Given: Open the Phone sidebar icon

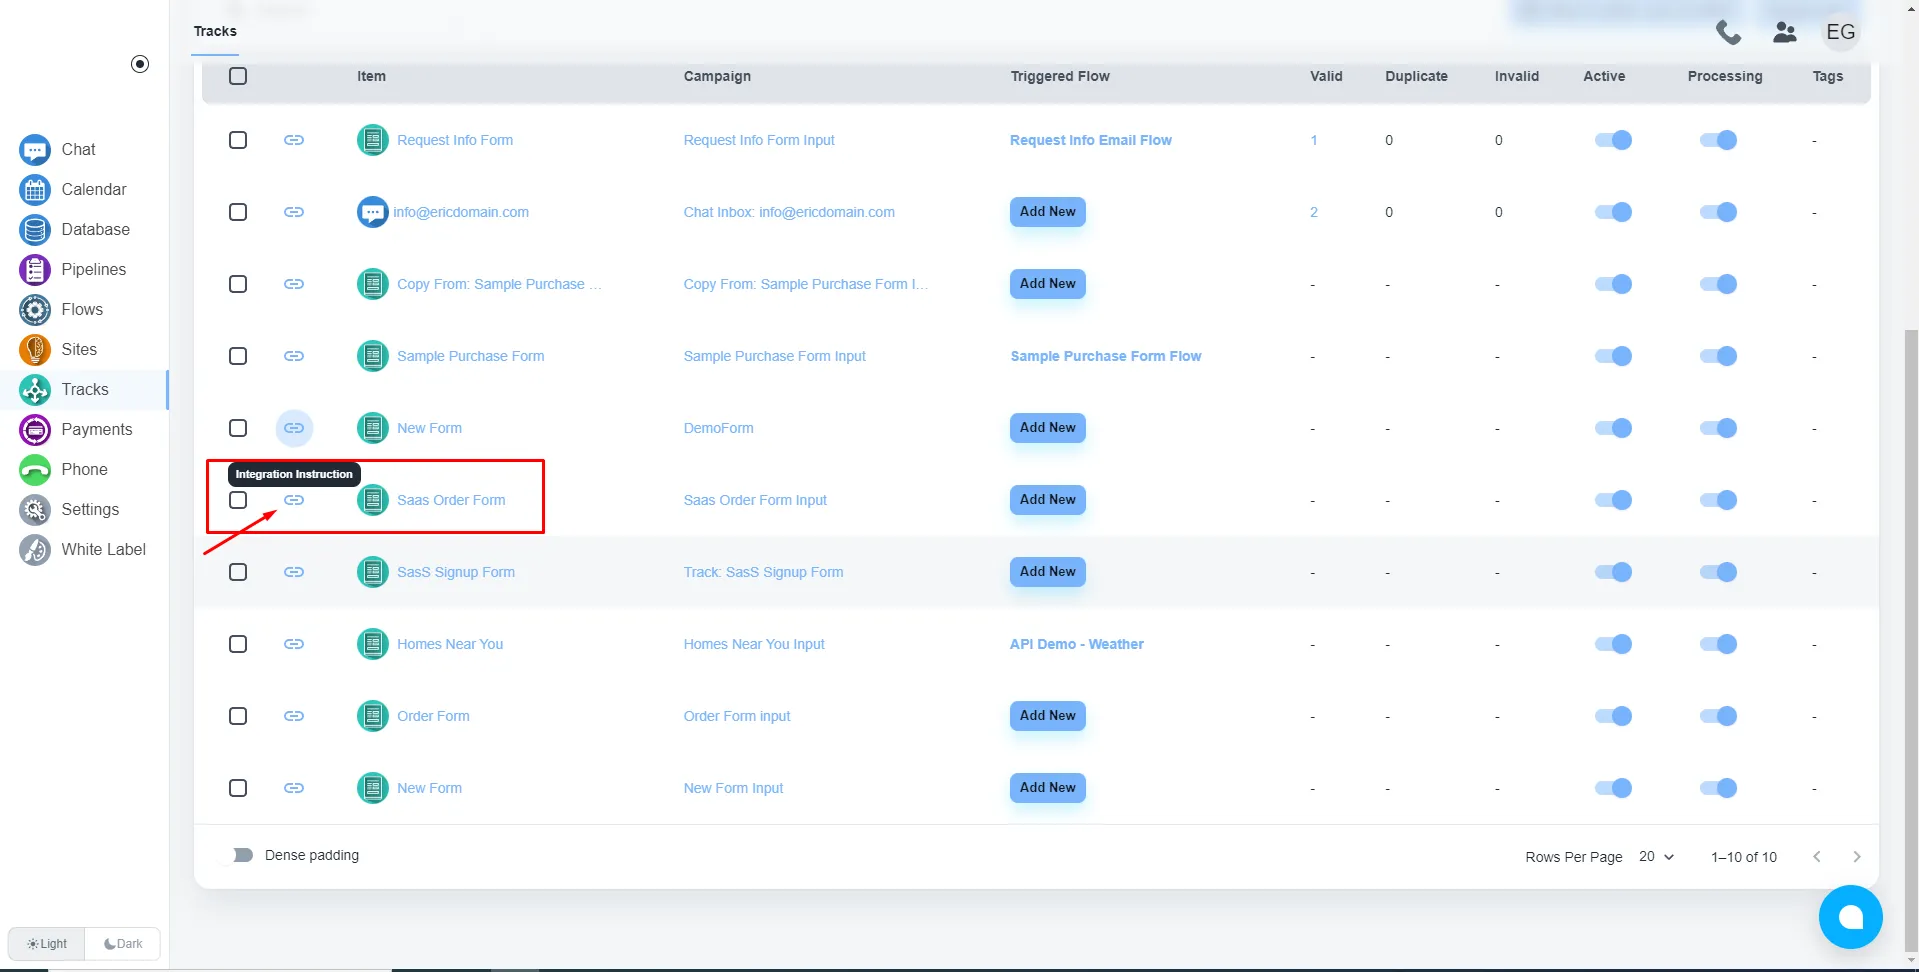Looking at the screenshot, I should pyautogui.click(x=35, y=470).
